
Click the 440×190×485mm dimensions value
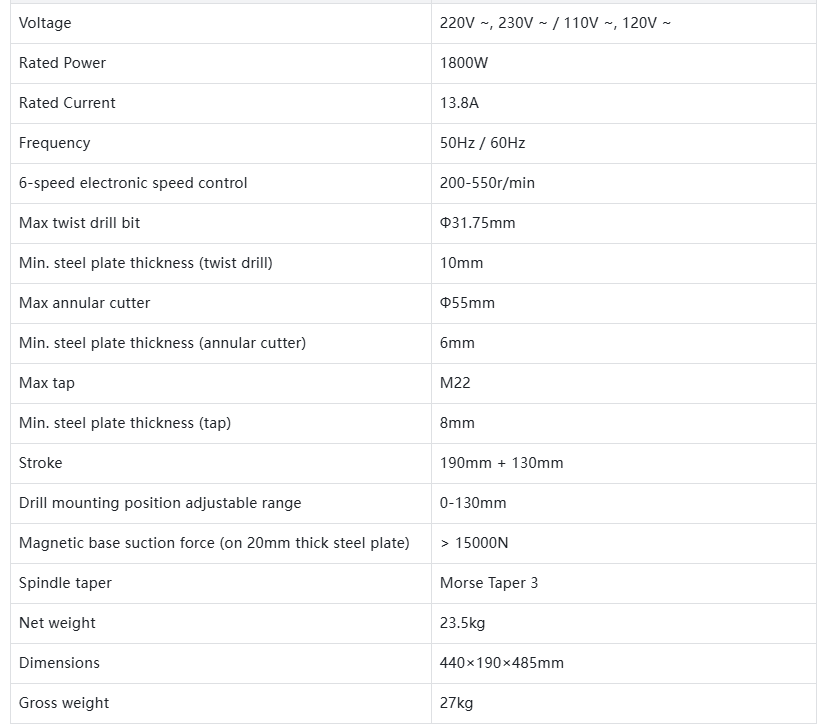[x=501, y=663]
